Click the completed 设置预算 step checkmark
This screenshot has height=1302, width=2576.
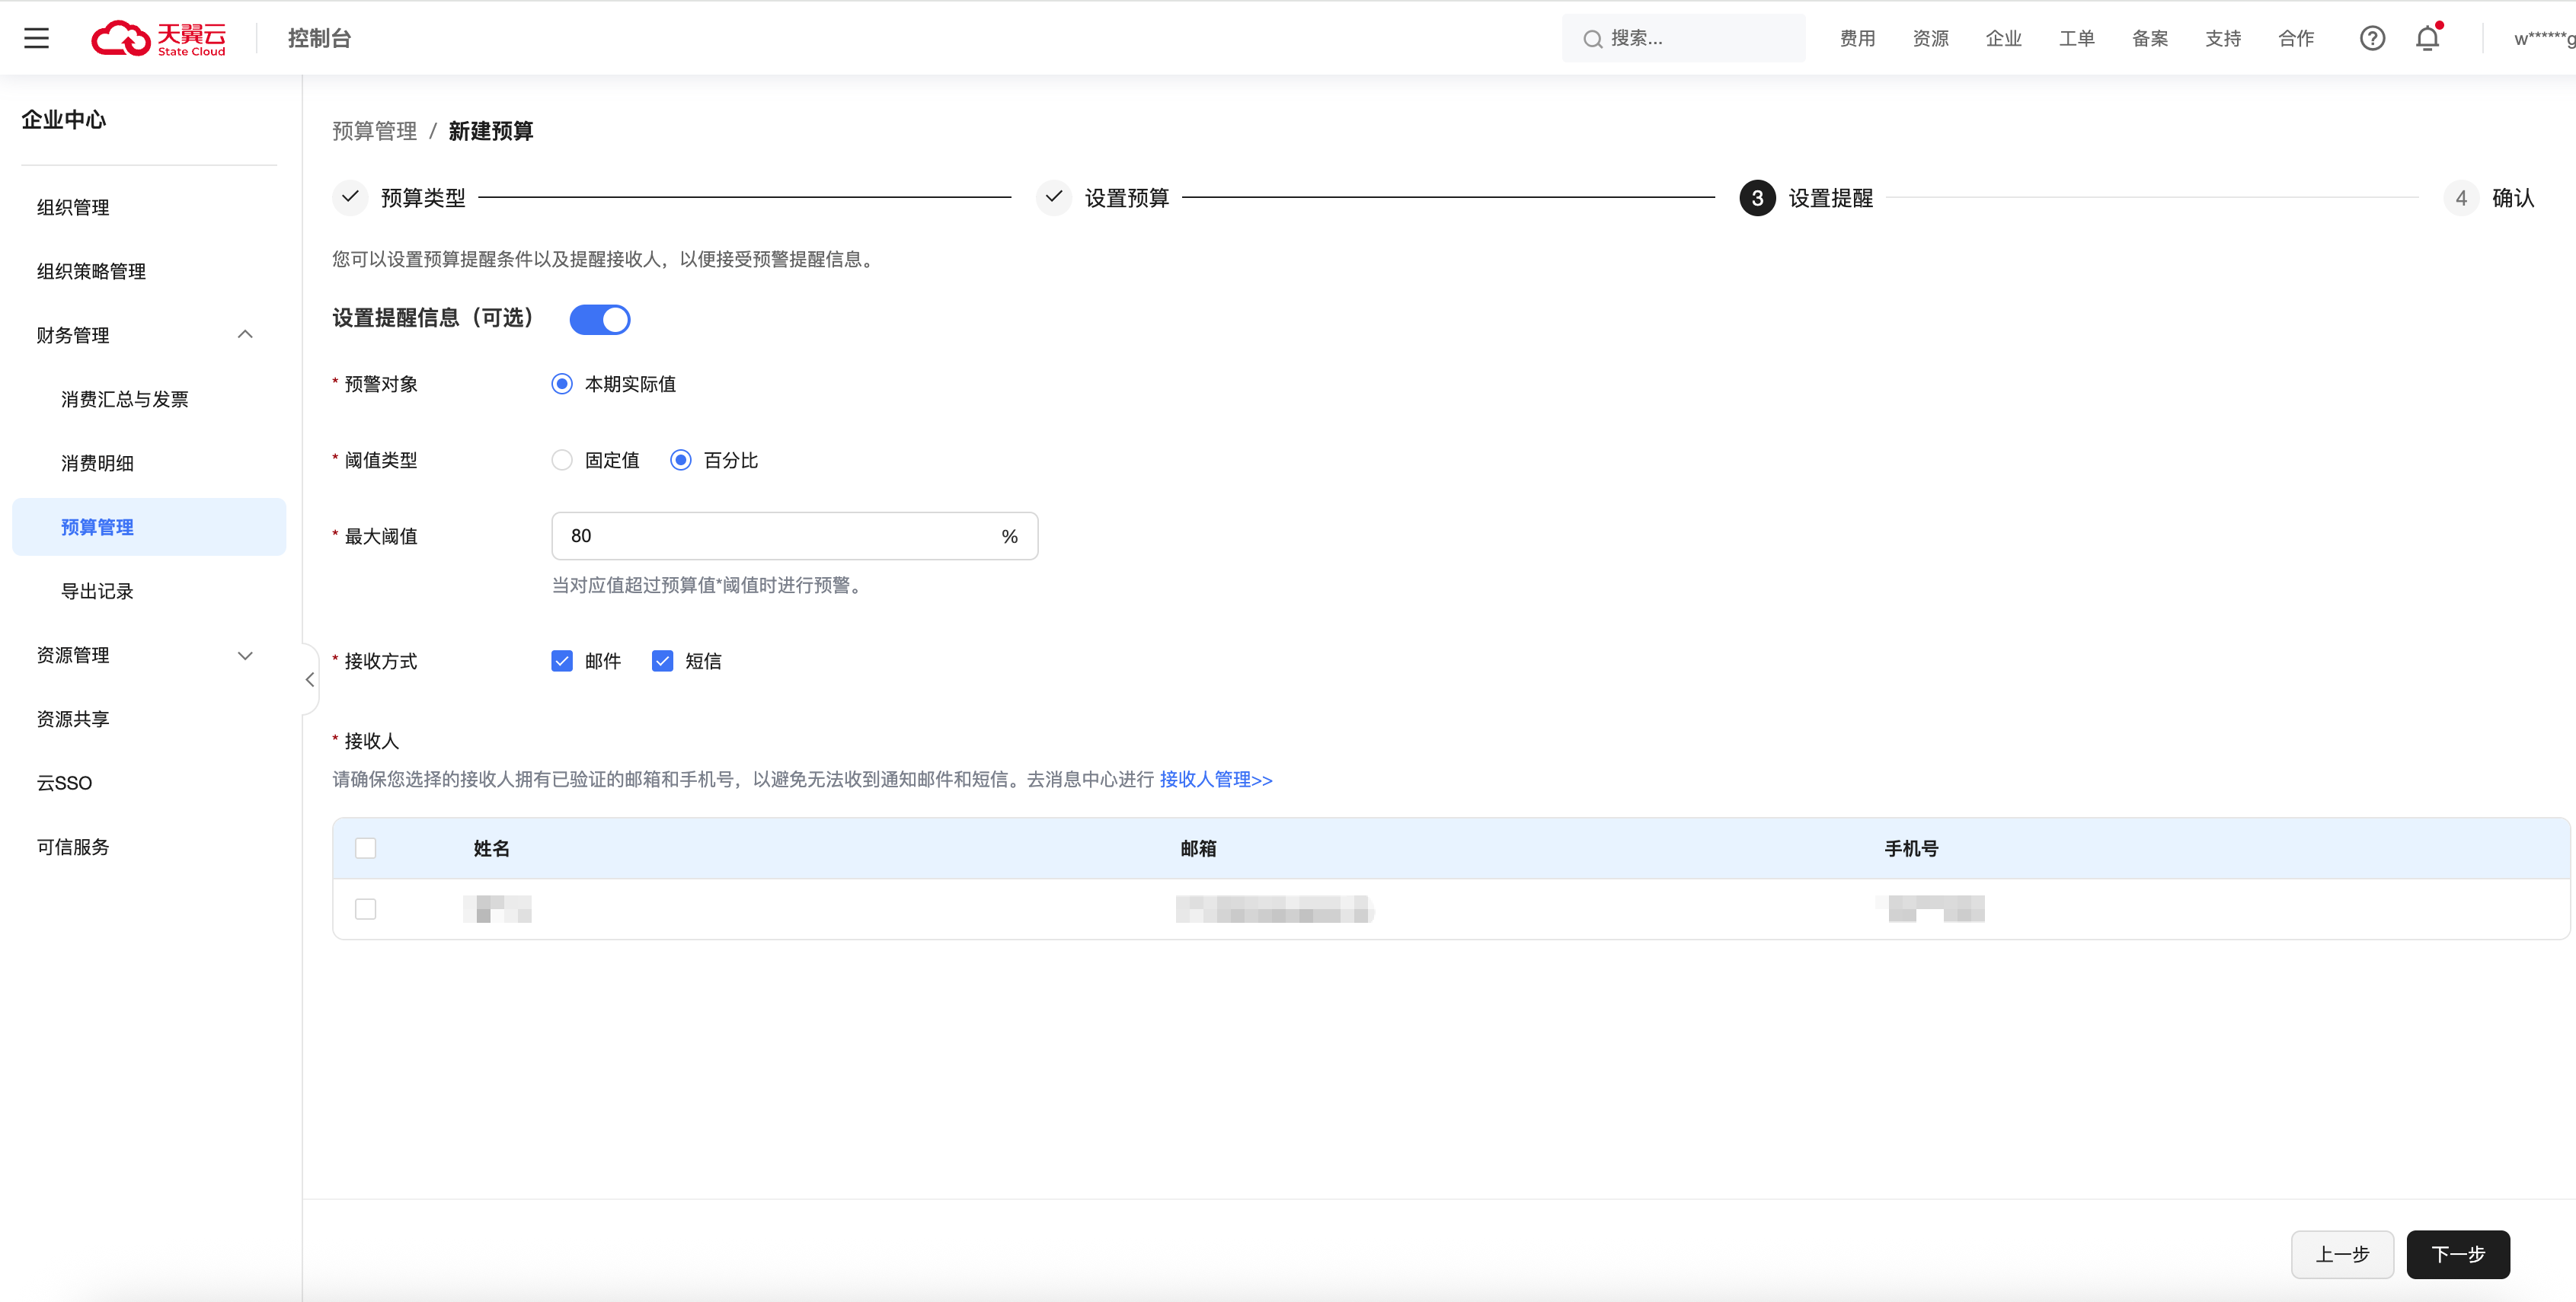coord(1053,197)
